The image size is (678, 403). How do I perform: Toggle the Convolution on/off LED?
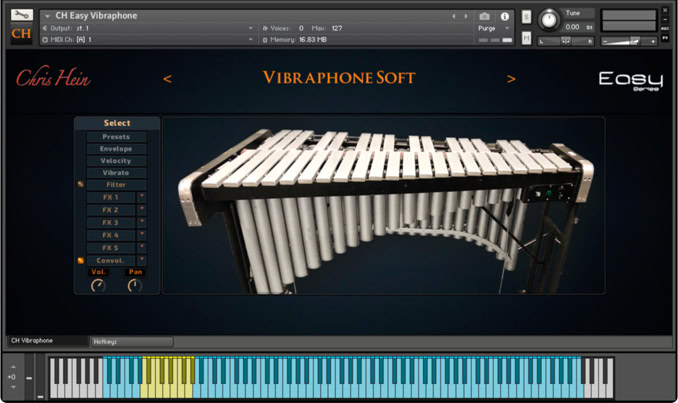coord(81,261)
